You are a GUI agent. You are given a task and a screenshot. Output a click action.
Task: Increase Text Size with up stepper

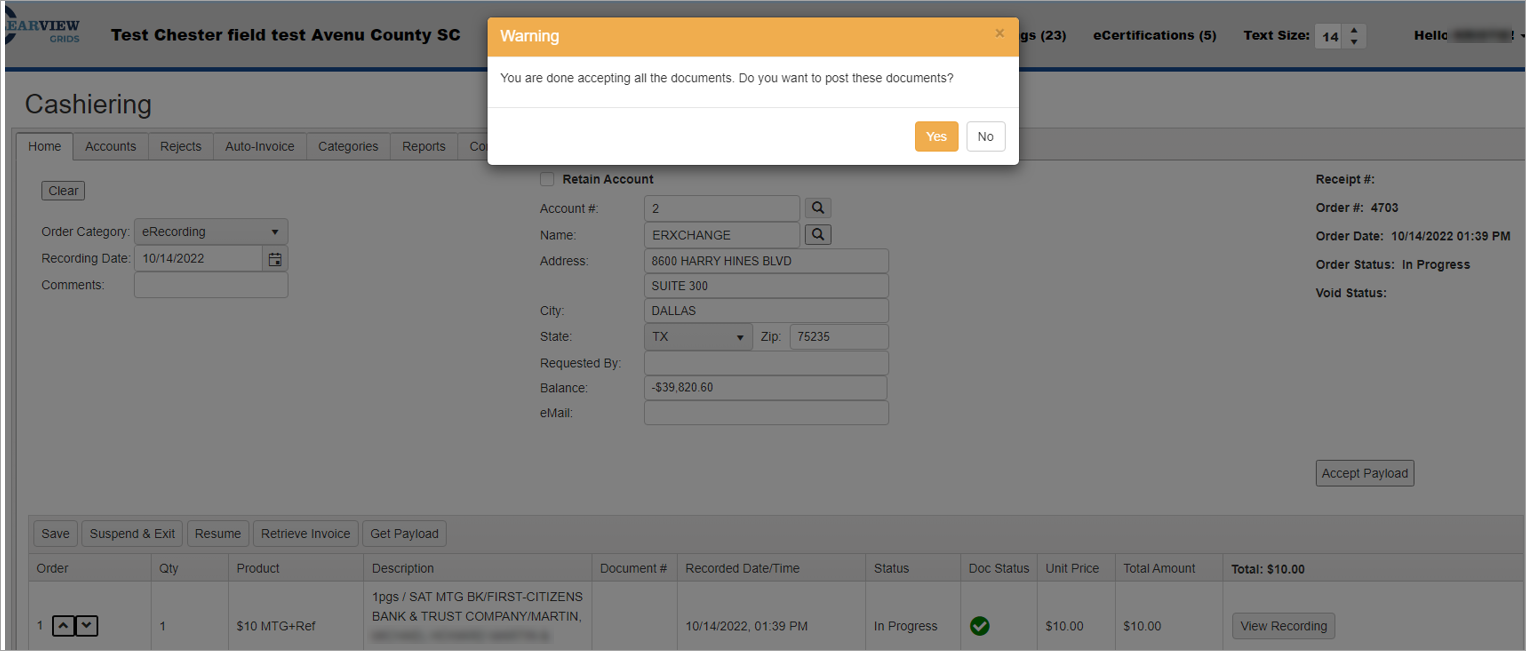tap(1354, 30)
